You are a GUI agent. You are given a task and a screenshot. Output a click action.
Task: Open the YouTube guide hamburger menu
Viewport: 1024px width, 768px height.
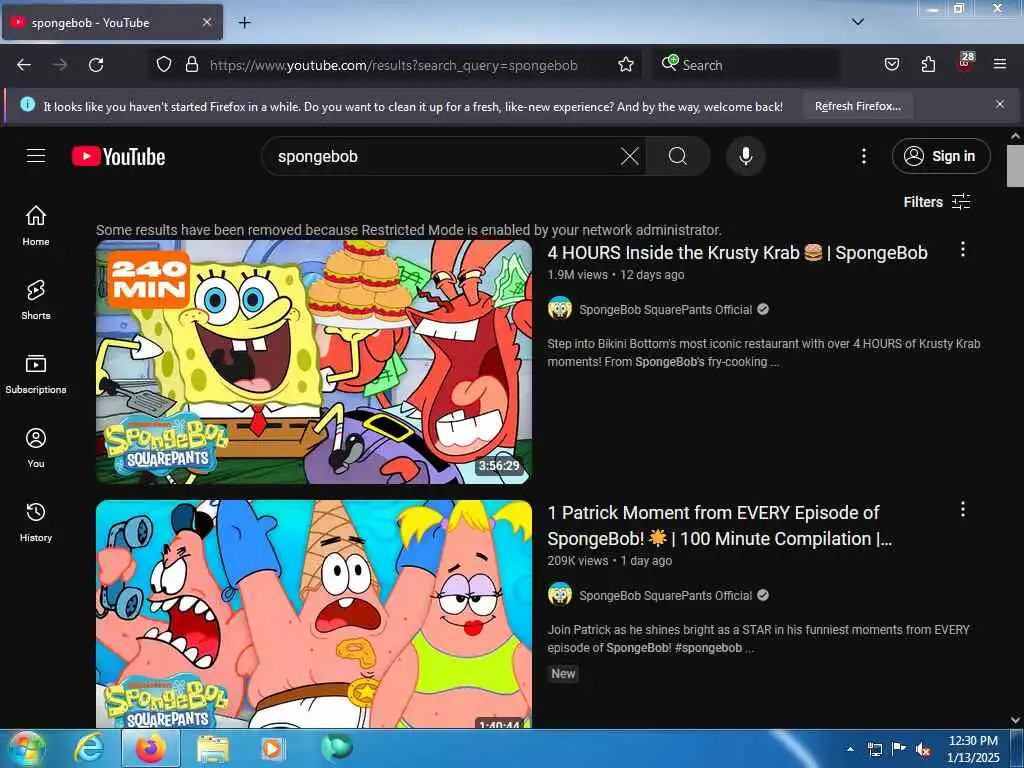click(36, 155)
